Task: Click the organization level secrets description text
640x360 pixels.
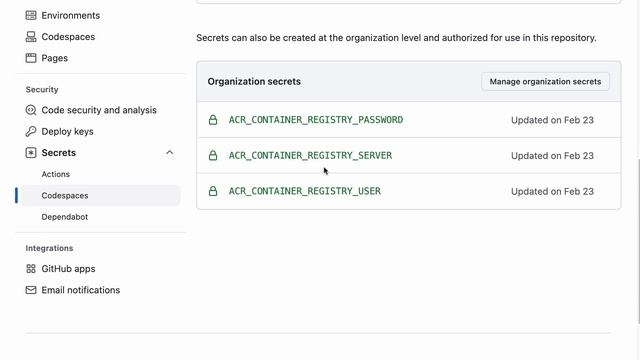Action: tap(396, 38)
